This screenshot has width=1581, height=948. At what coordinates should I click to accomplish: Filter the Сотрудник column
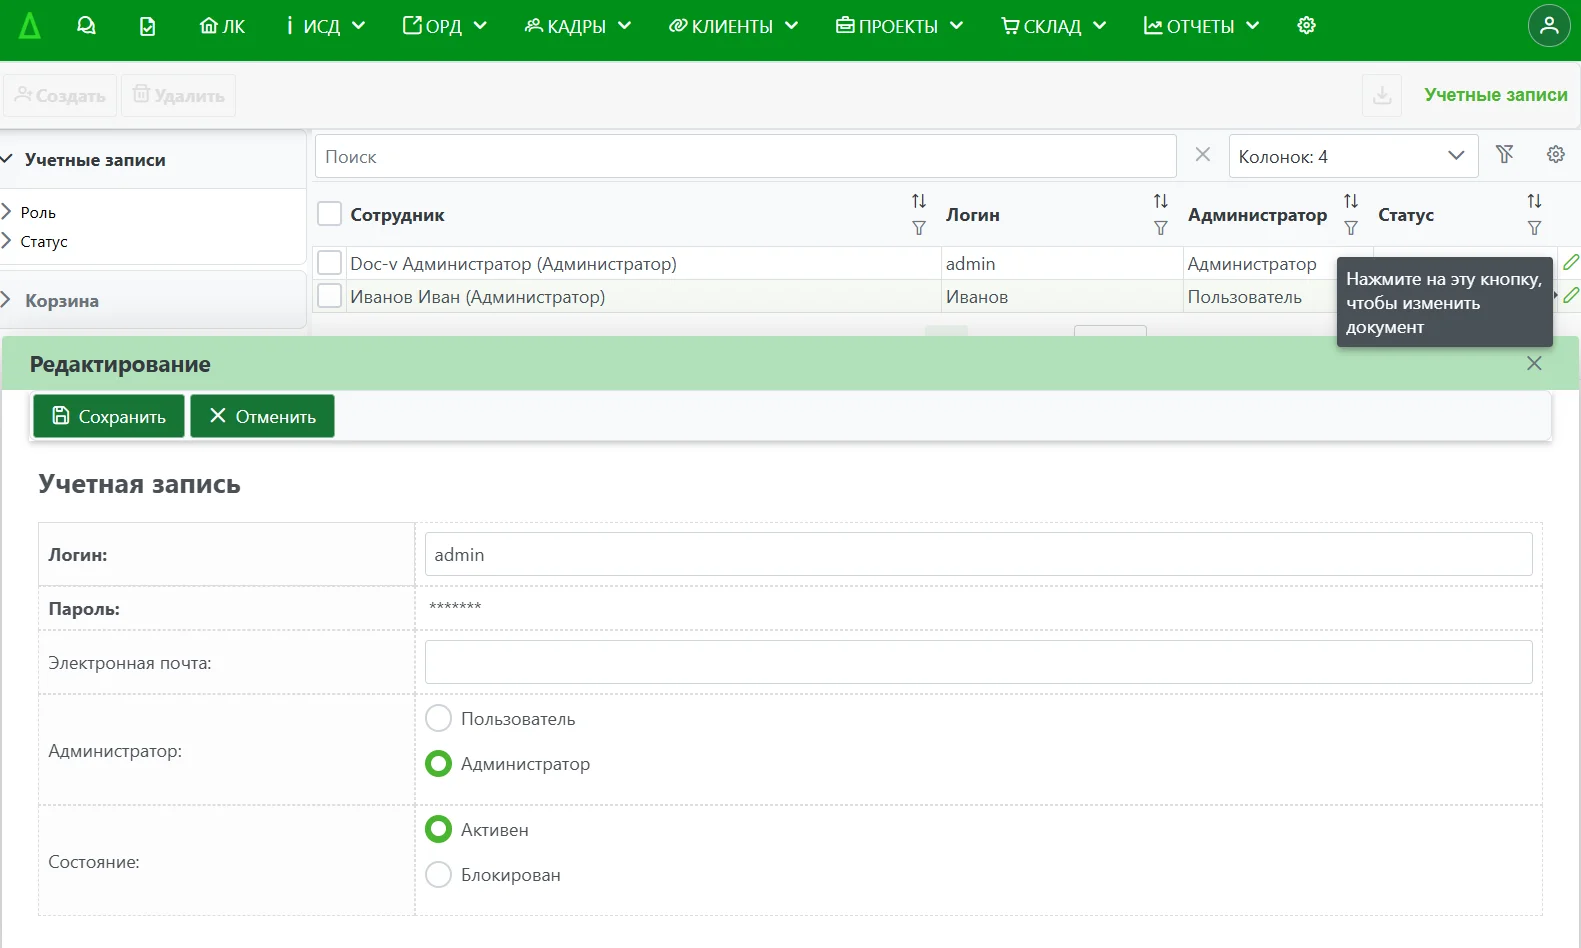coord(919,228)
